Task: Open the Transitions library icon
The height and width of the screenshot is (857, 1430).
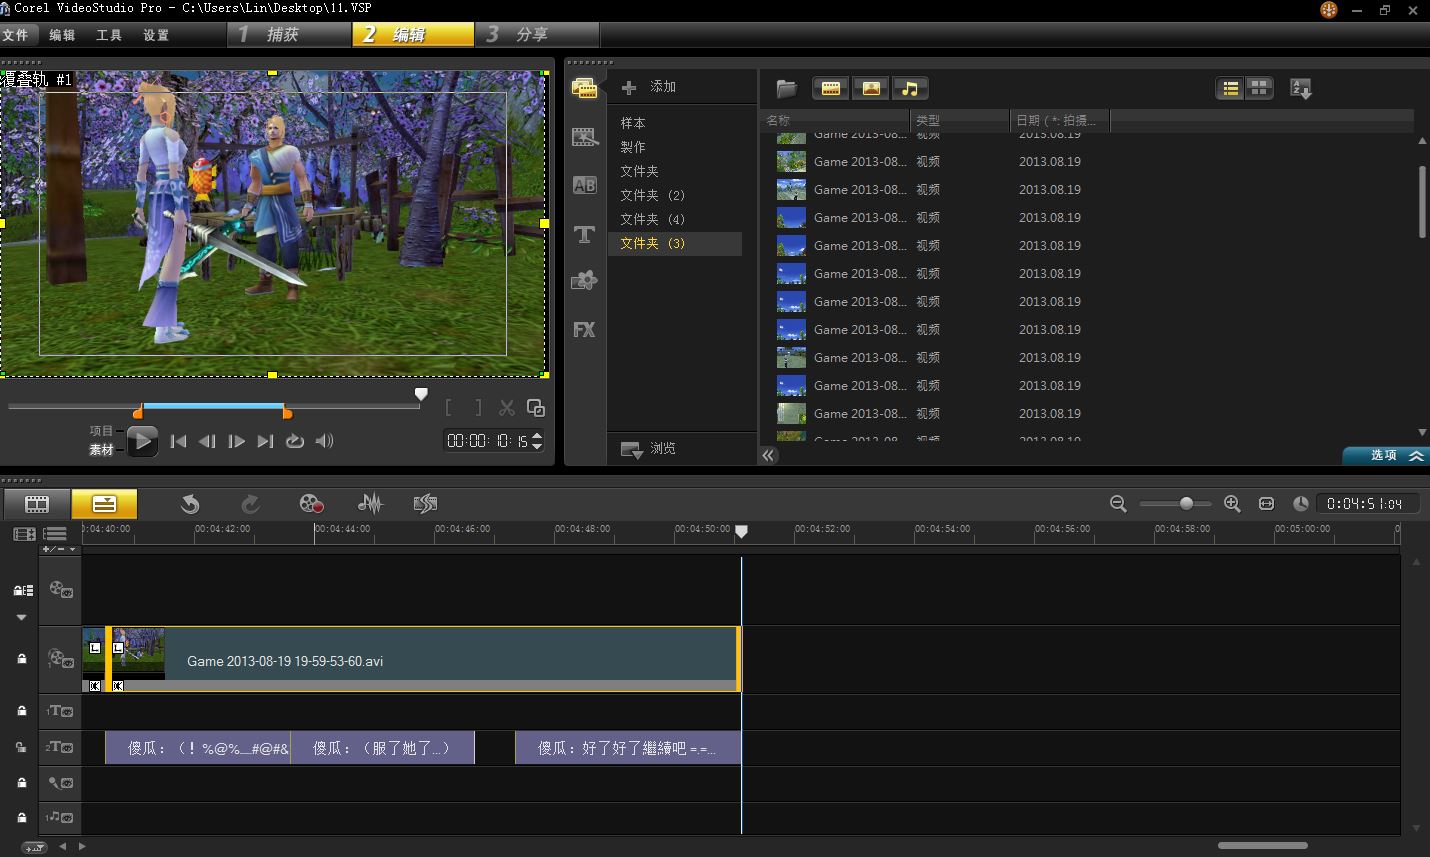Action: click(x=585, y=137)
